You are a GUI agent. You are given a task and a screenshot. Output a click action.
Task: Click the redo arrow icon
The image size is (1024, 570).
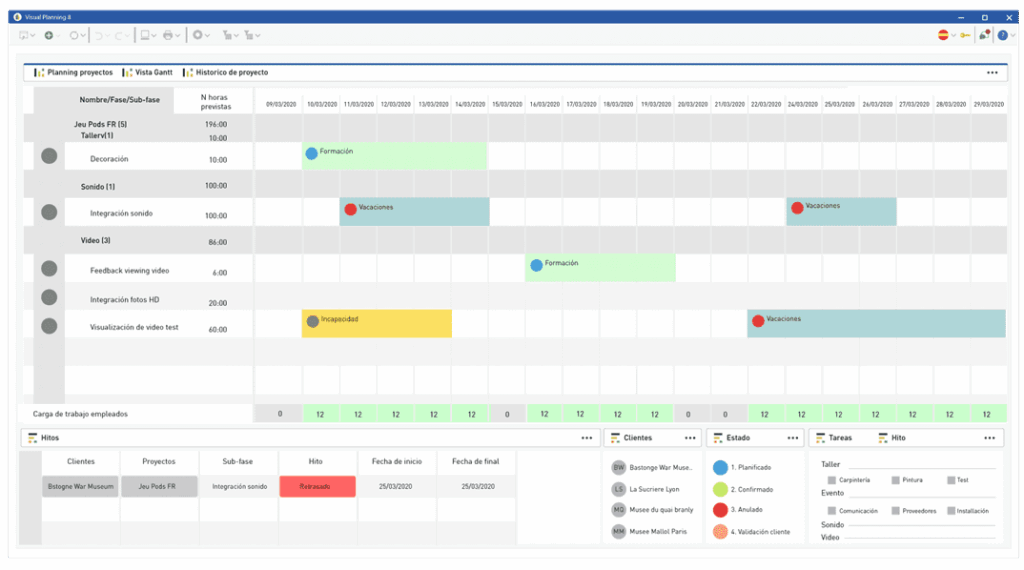(119, 35)
